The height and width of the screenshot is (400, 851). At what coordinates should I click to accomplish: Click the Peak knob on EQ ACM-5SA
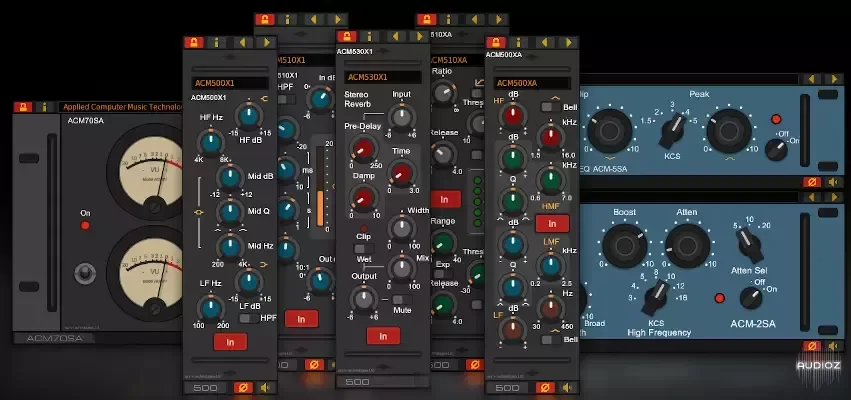729,131
